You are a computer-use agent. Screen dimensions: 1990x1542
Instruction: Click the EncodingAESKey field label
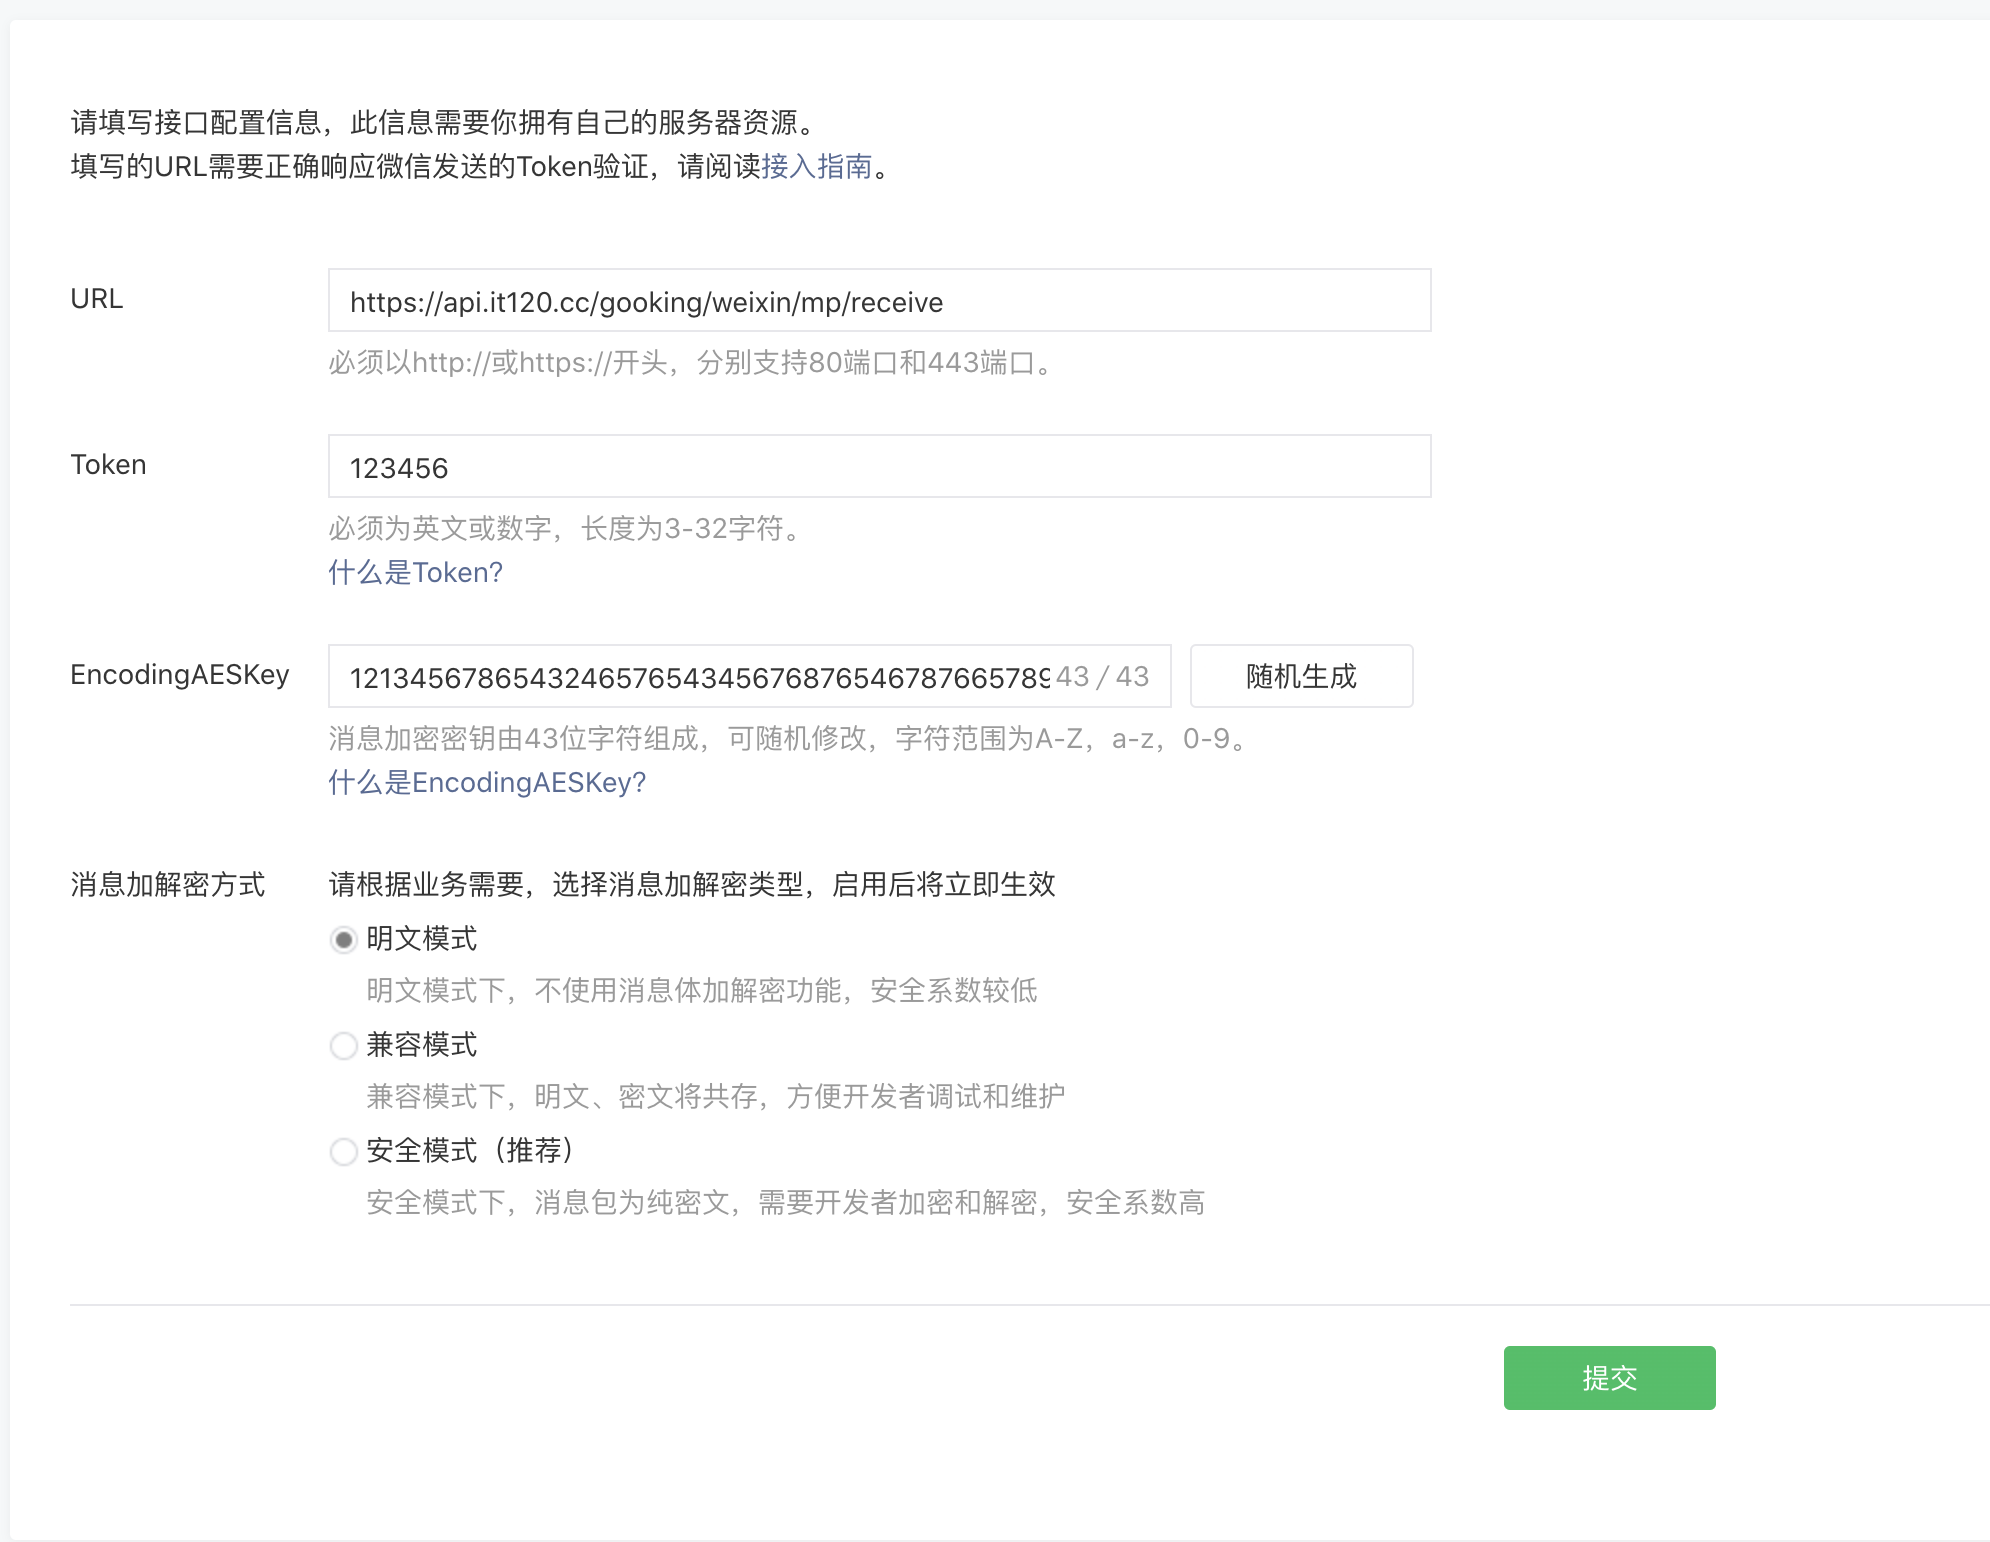click(x=179, y=675)
